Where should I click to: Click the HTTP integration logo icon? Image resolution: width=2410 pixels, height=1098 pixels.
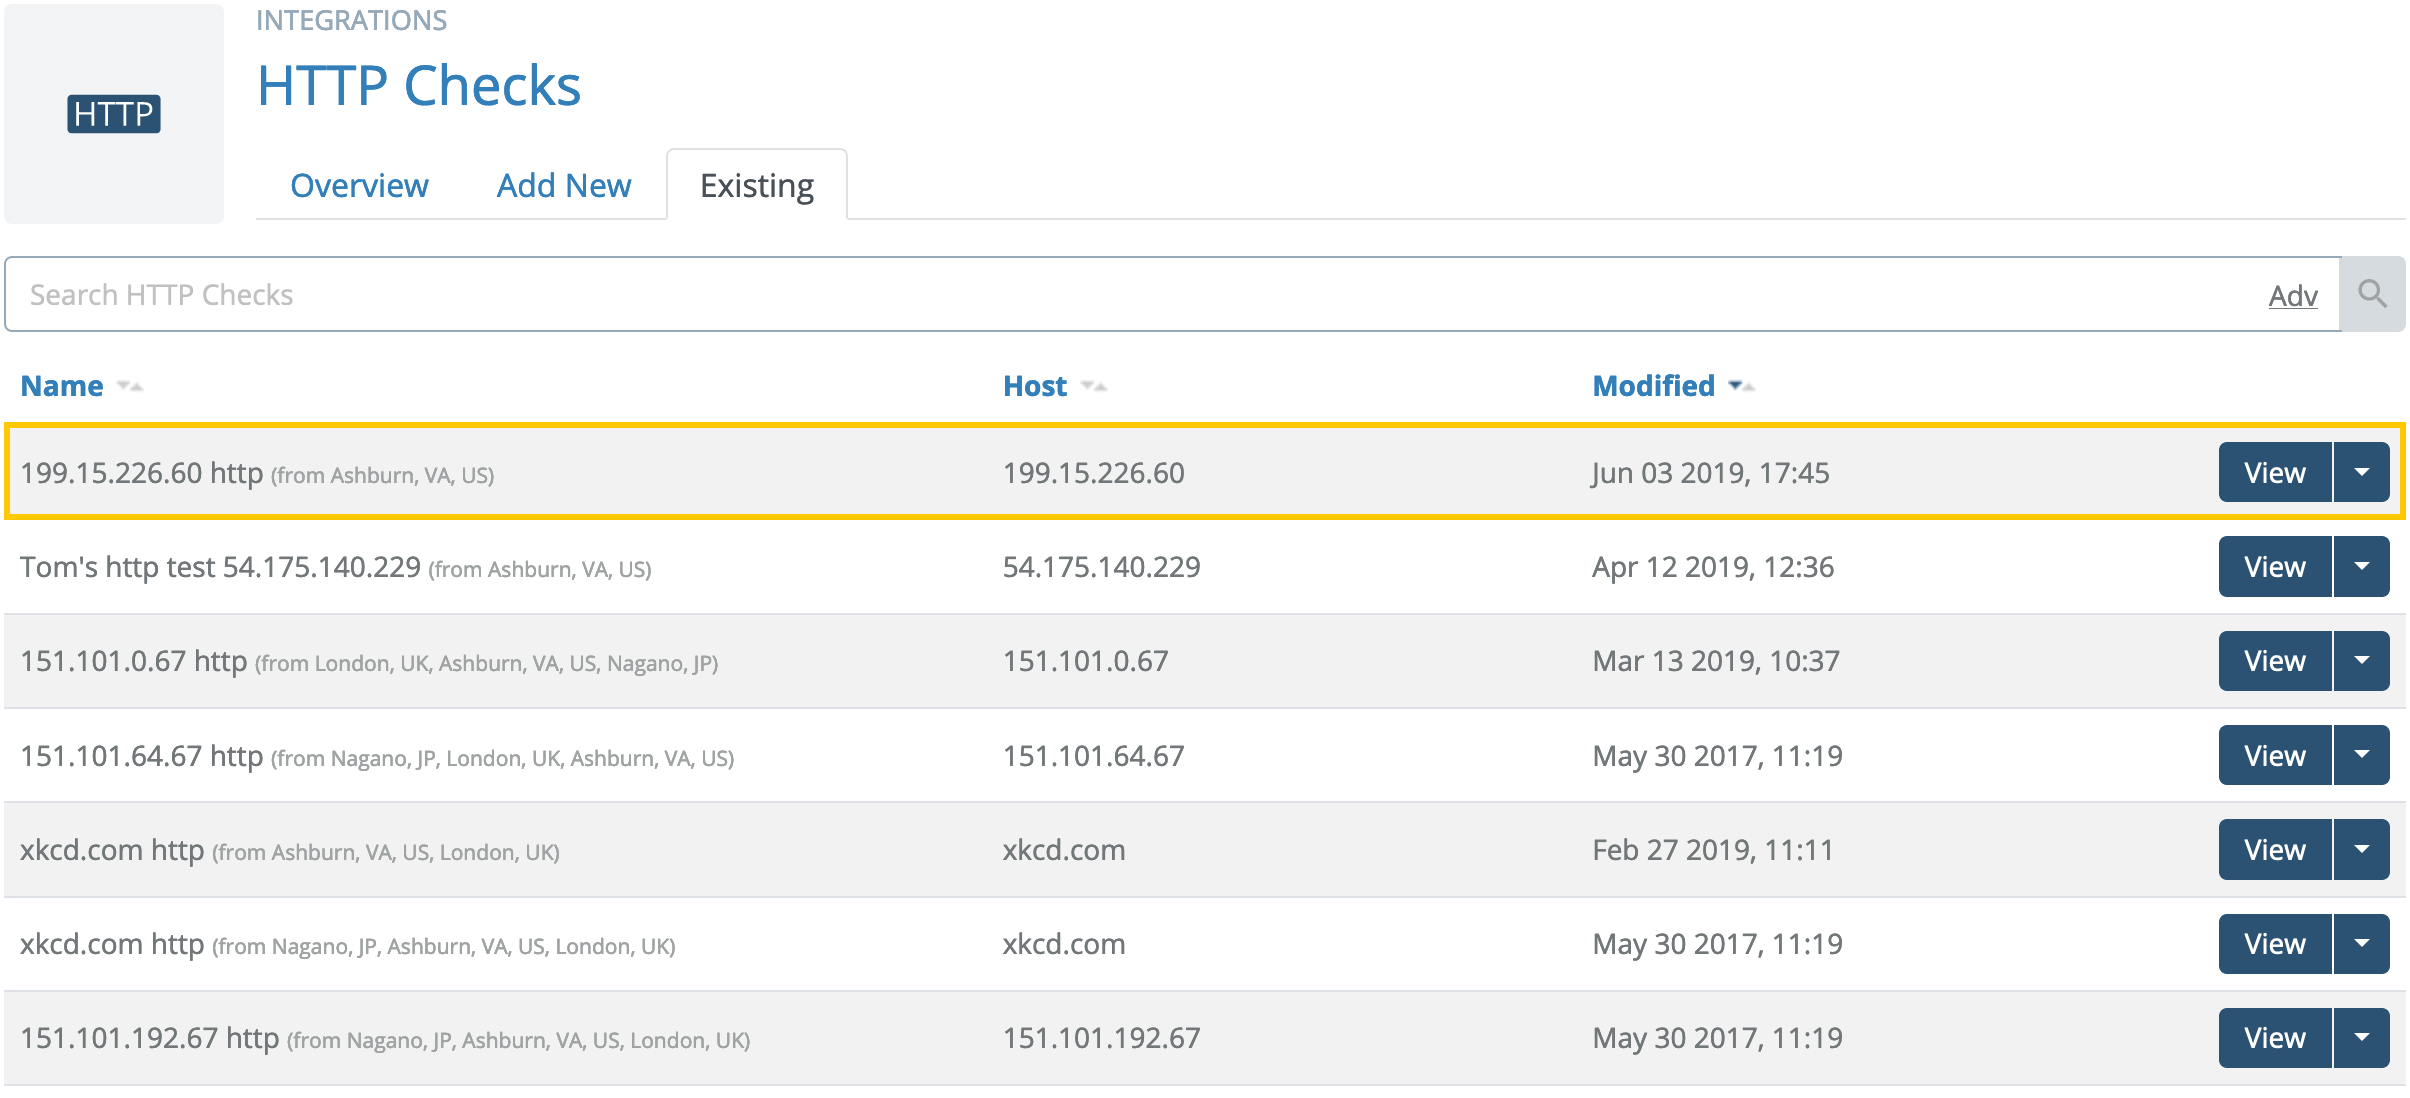click(114, 114)
